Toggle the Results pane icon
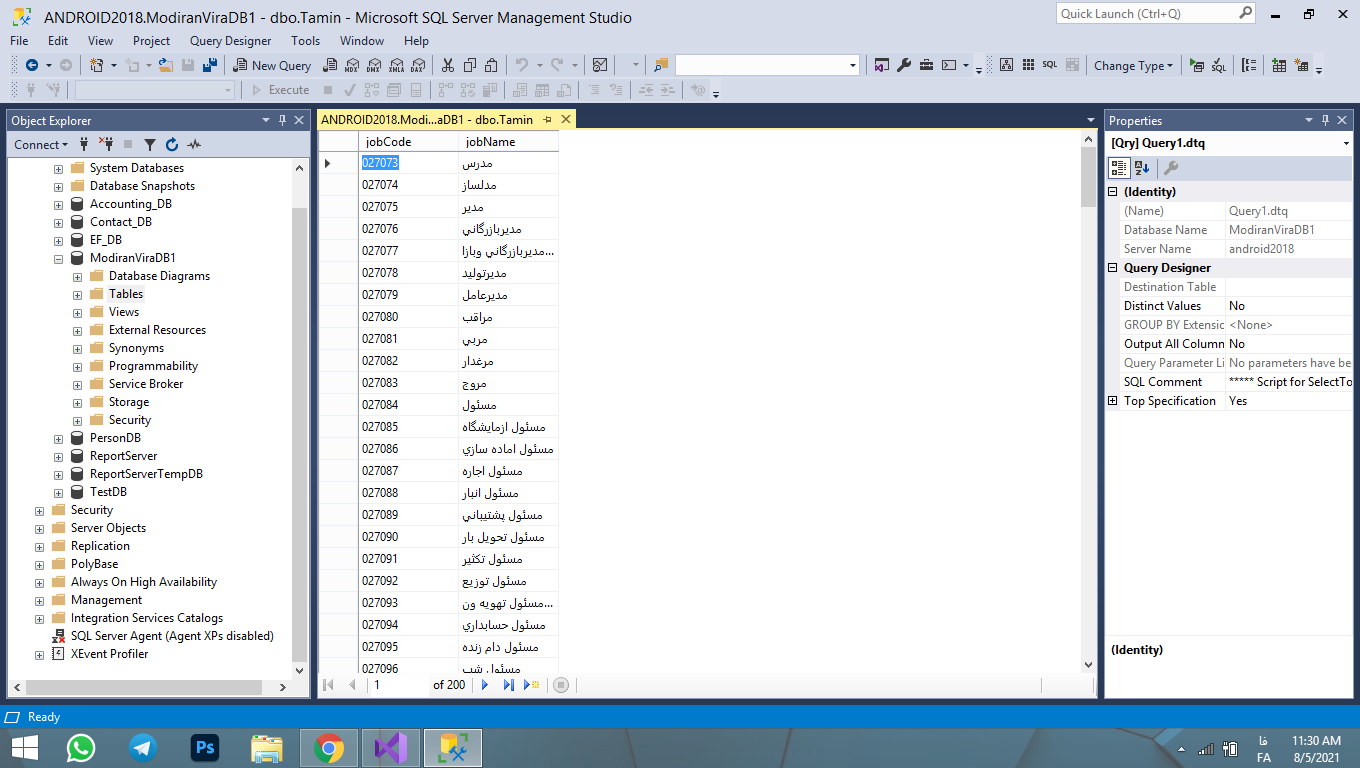1360x768 pixels. 1072,65
